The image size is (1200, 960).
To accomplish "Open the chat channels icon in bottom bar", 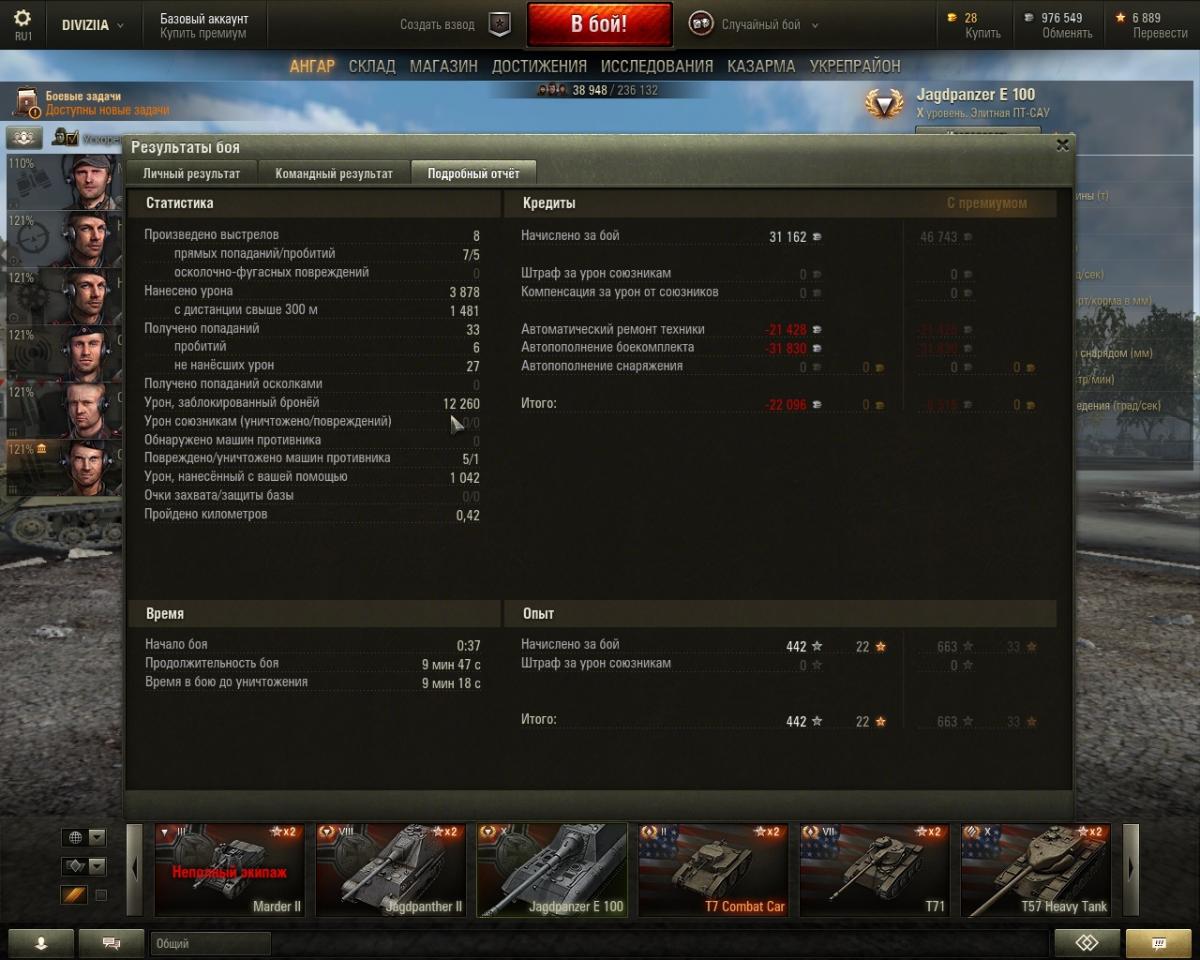I will 111,943.
